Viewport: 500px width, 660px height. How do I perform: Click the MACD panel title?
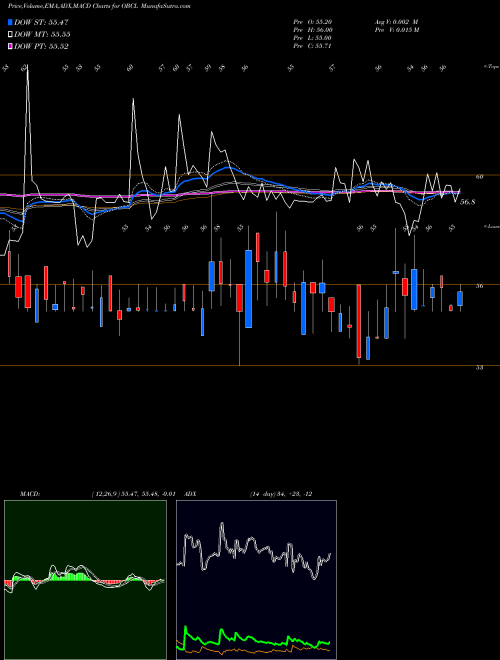pos(30,494)
